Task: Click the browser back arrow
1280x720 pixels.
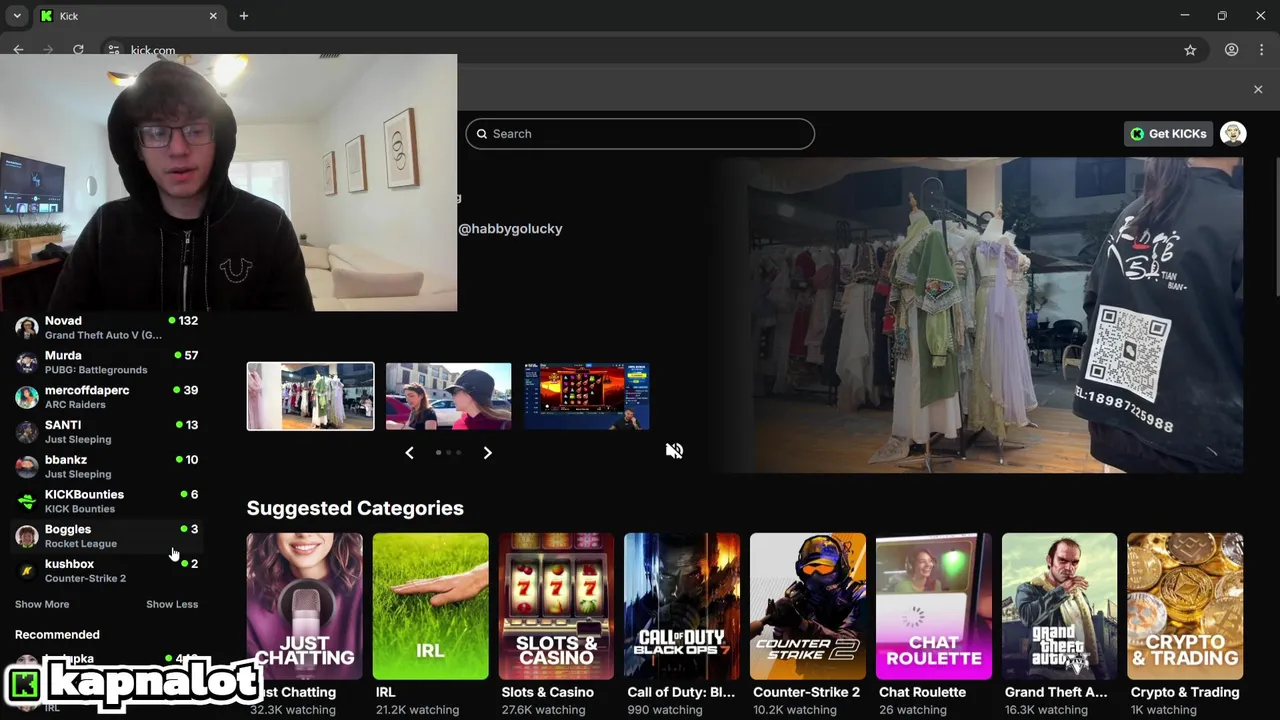Action: click(18, 50)
